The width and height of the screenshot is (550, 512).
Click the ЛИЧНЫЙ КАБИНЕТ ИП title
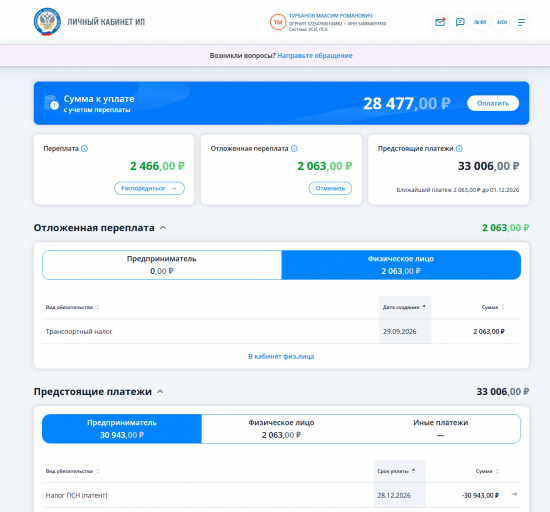coord(106,22)
